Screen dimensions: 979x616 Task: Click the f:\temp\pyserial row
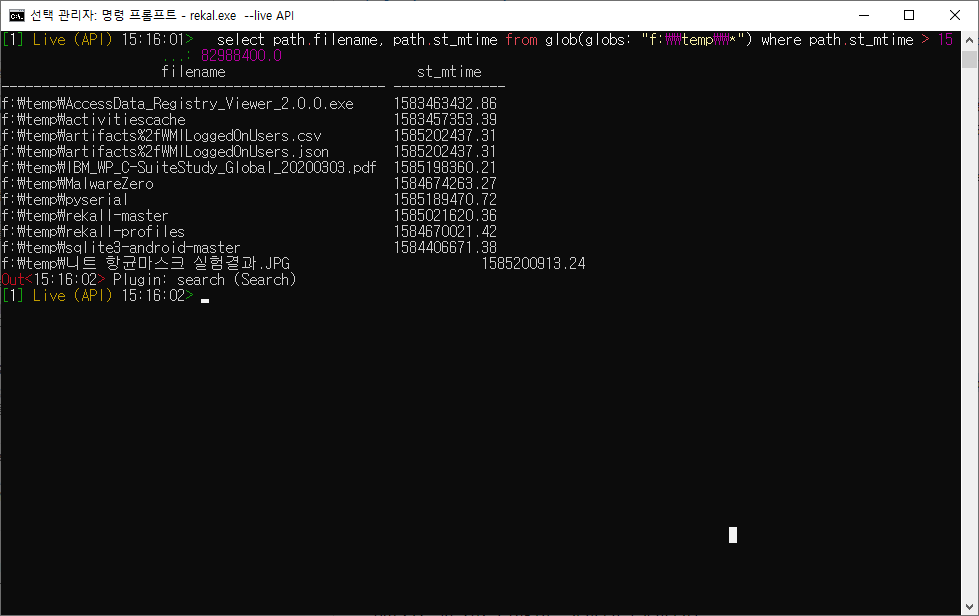[x=65, y=200]
